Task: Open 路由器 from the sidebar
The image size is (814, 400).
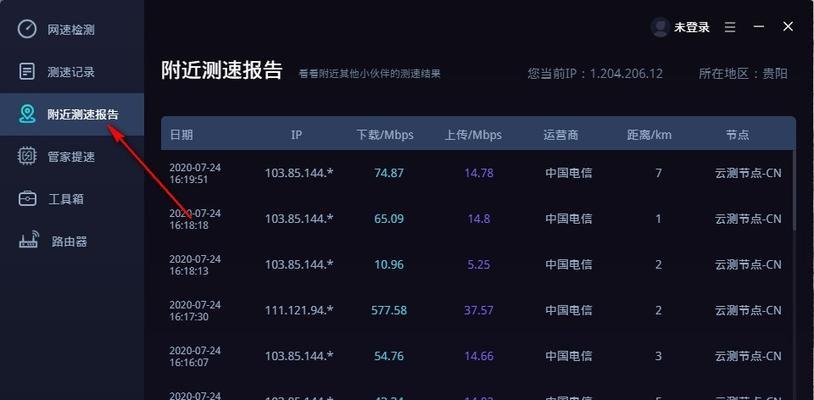Action: coord(72,241)
